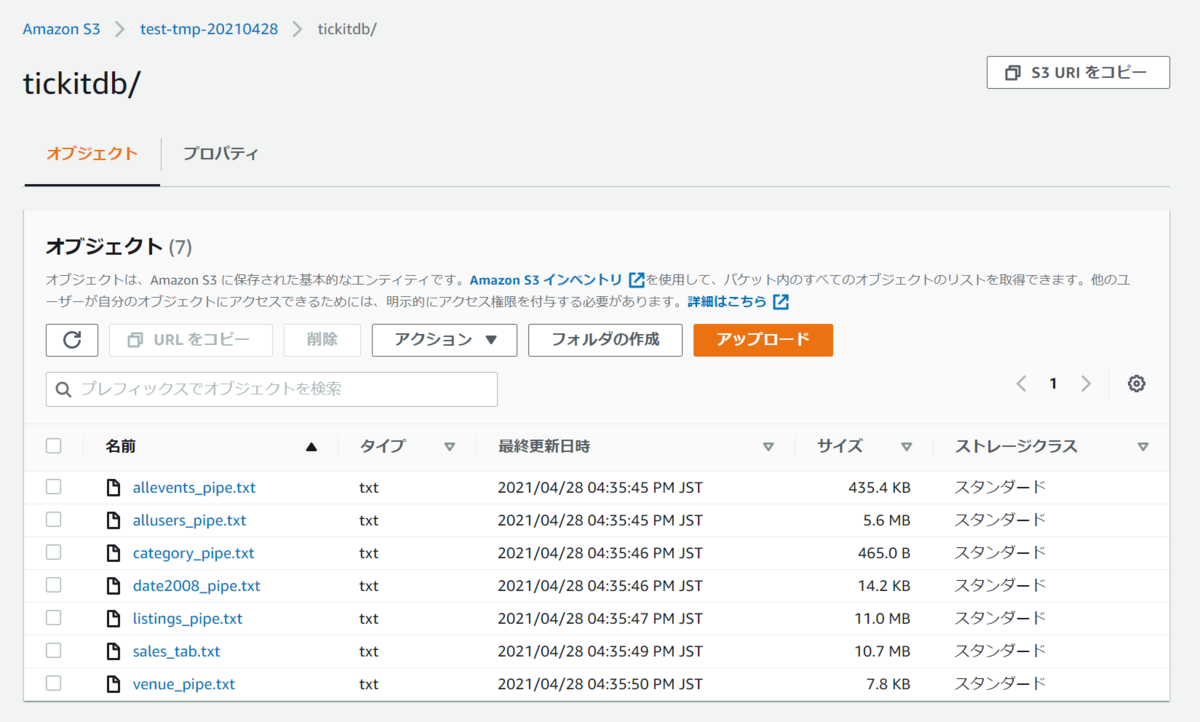
Task: Click file icon next to allevents_pipe.txt
Action: (x=113, y=488)
